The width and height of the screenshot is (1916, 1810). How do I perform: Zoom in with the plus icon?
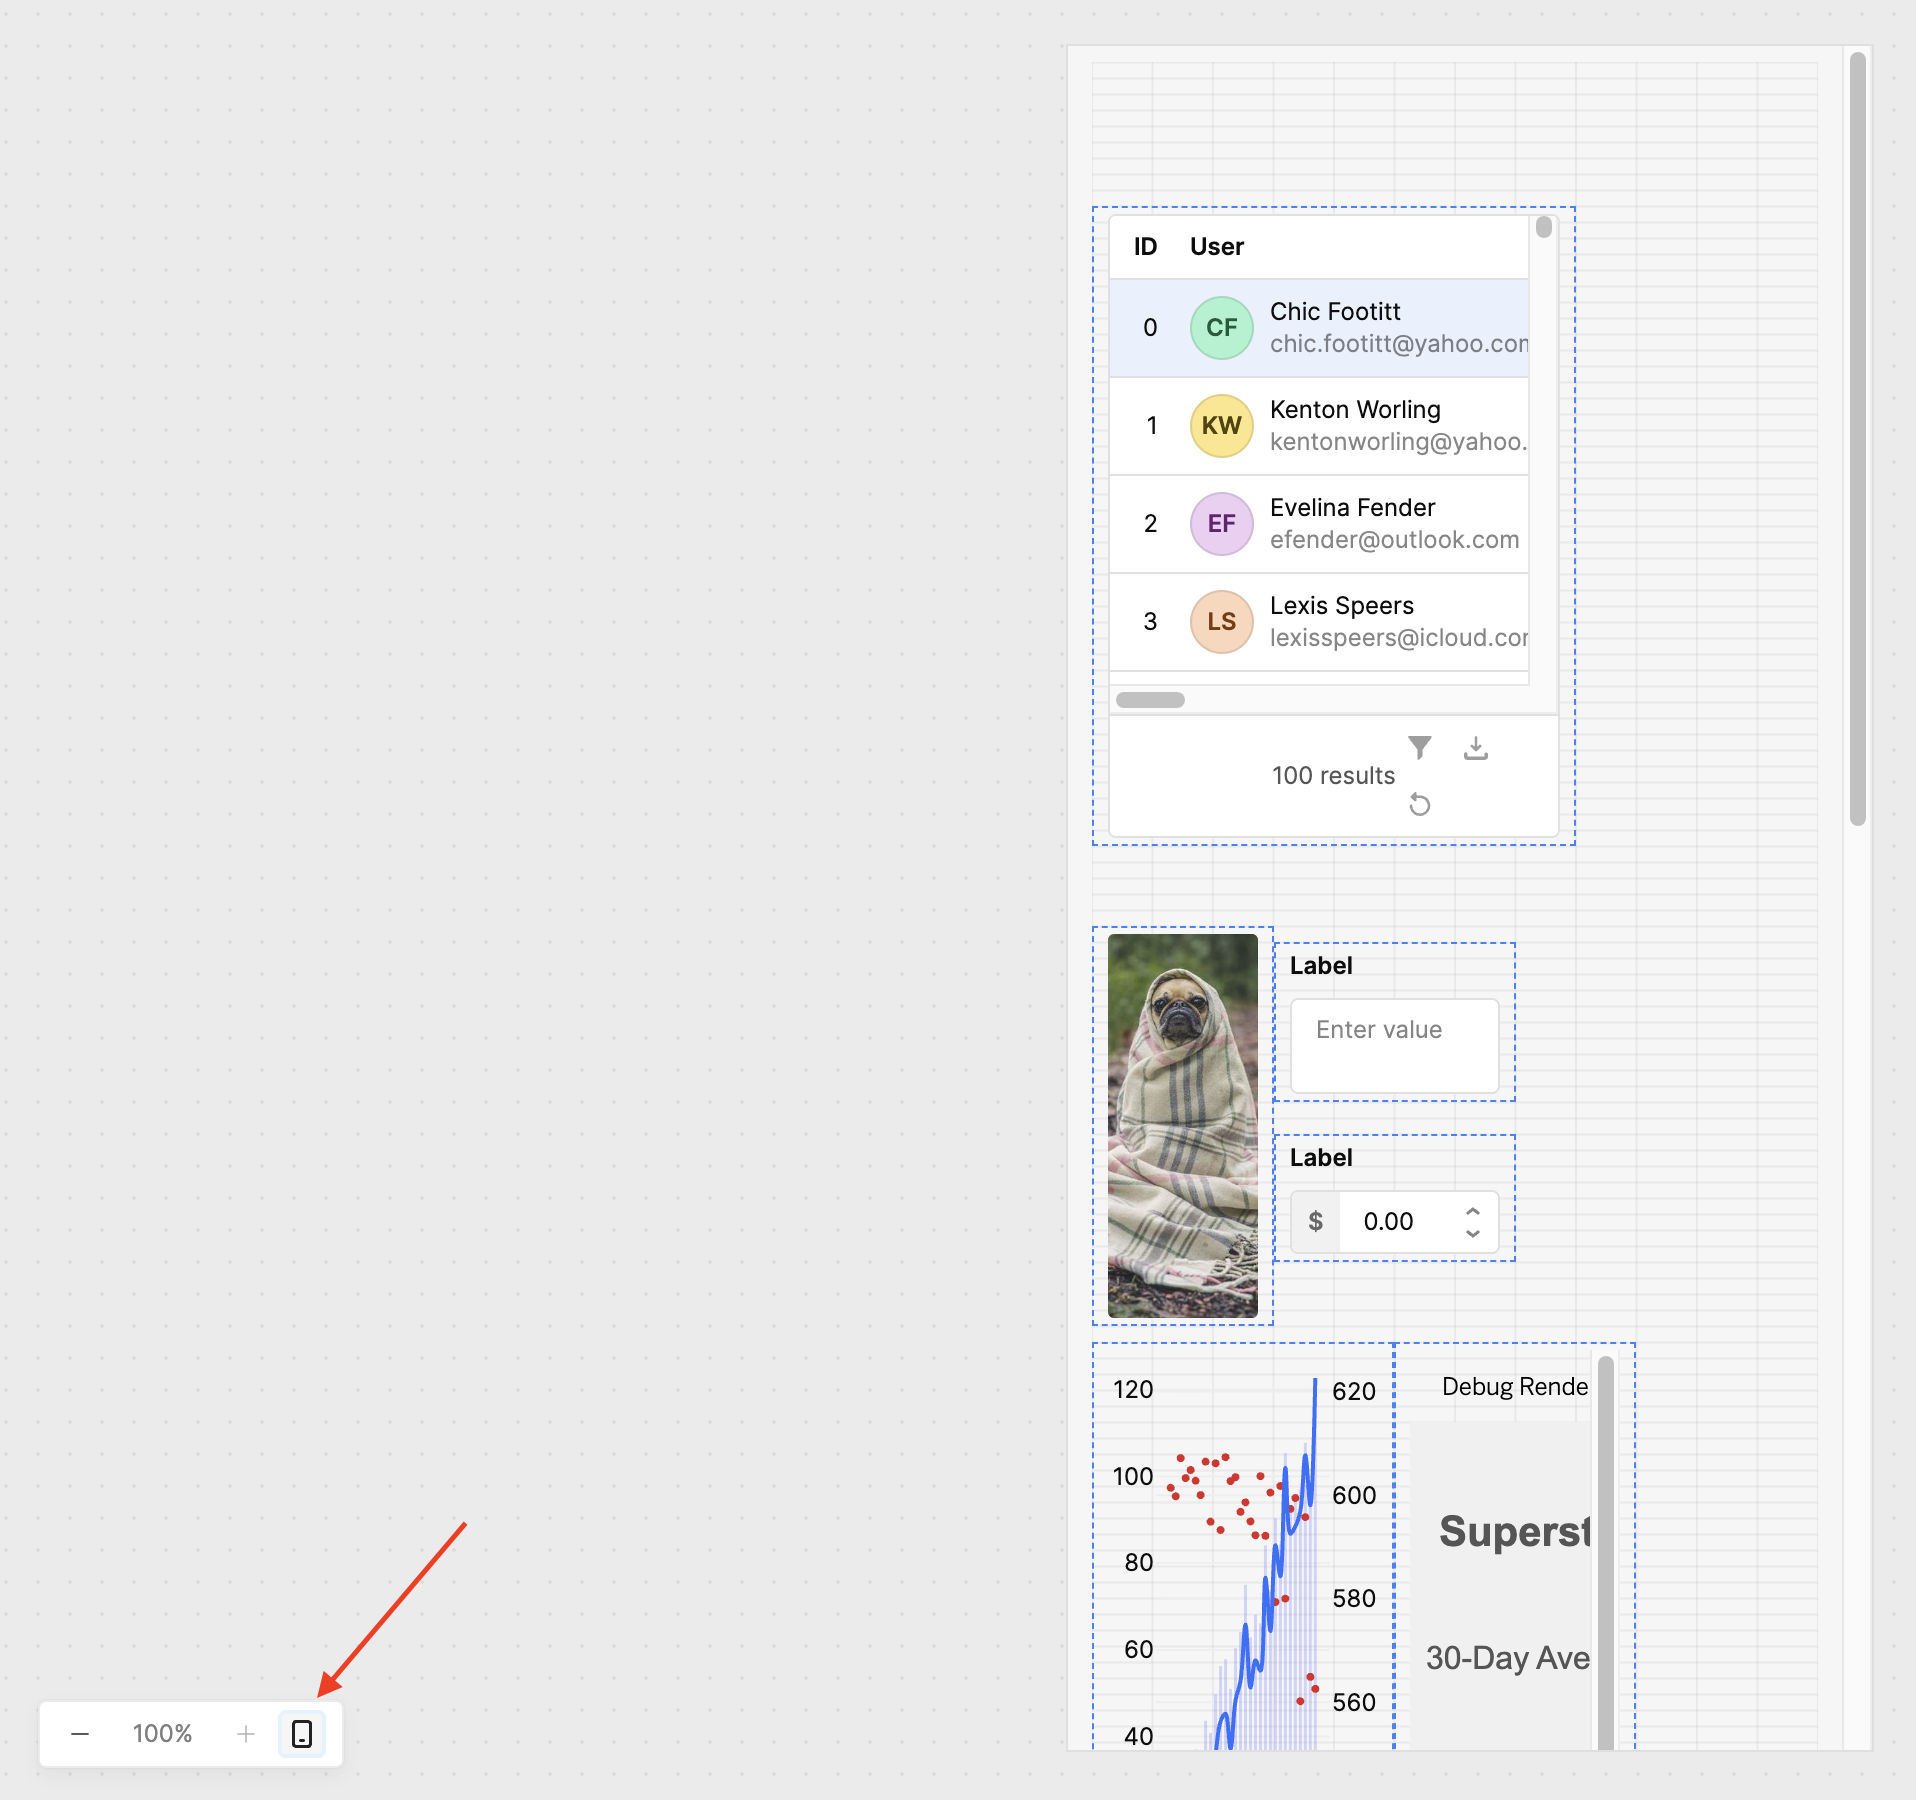pos(246,1733)
